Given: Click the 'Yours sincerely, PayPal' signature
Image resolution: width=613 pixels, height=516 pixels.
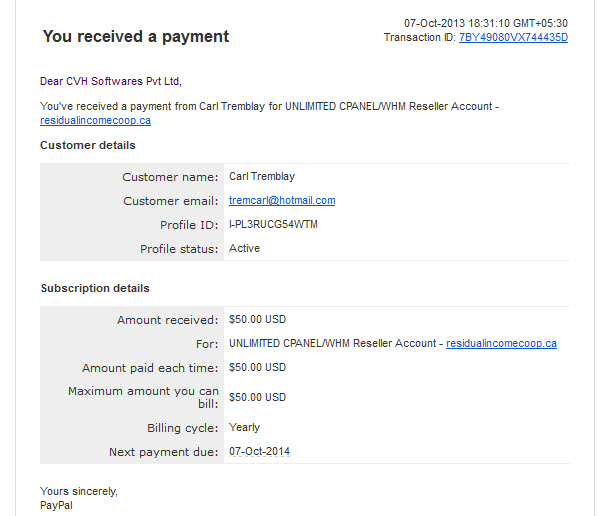Looking at the screenshot, I should click(79, 498).
